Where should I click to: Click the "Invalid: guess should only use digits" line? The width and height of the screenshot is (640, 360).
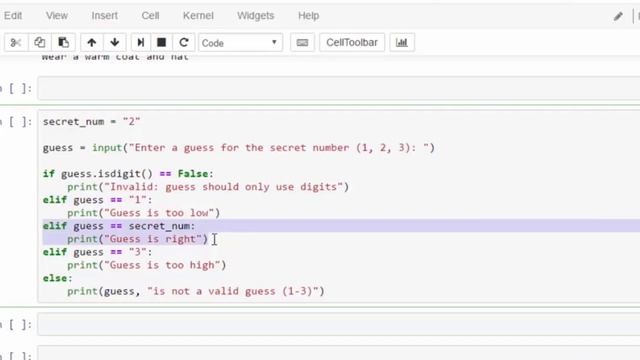point(208,187)
